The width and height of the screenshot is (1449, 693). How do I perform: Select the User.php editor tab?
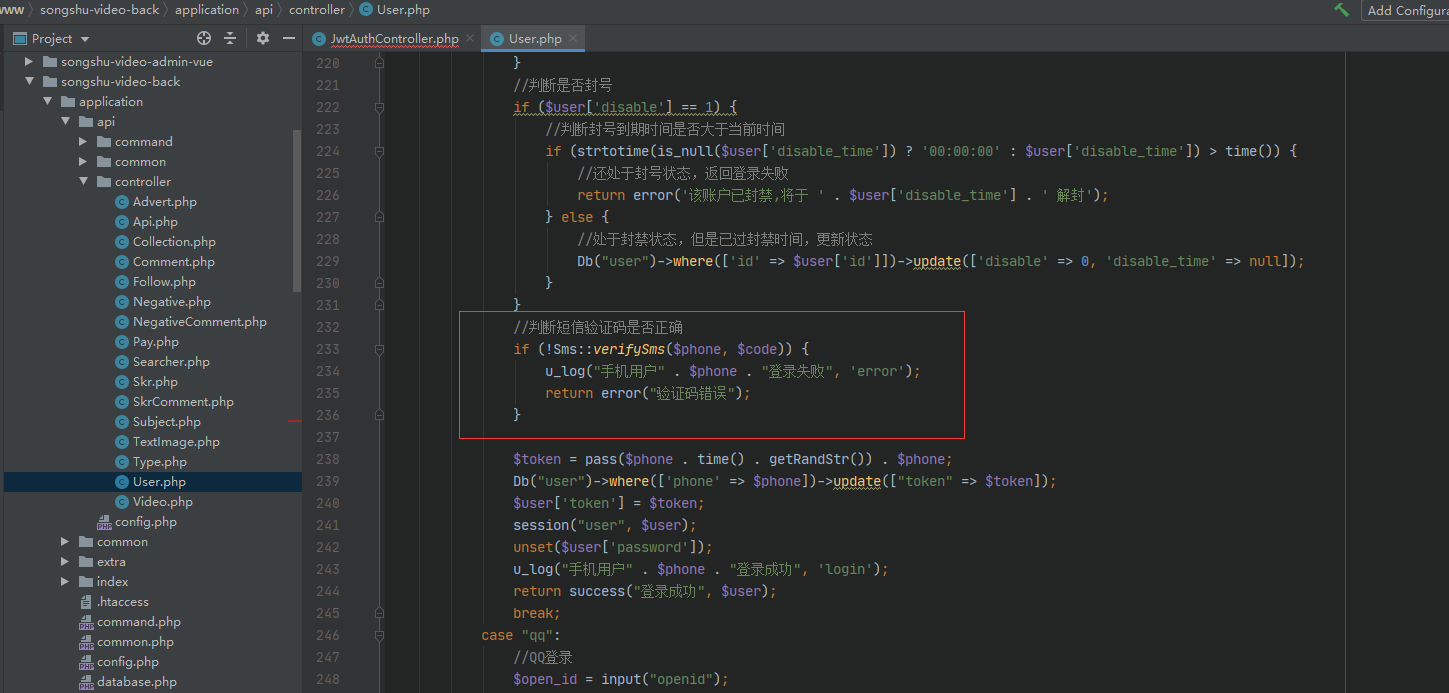(x=535, y=38)
